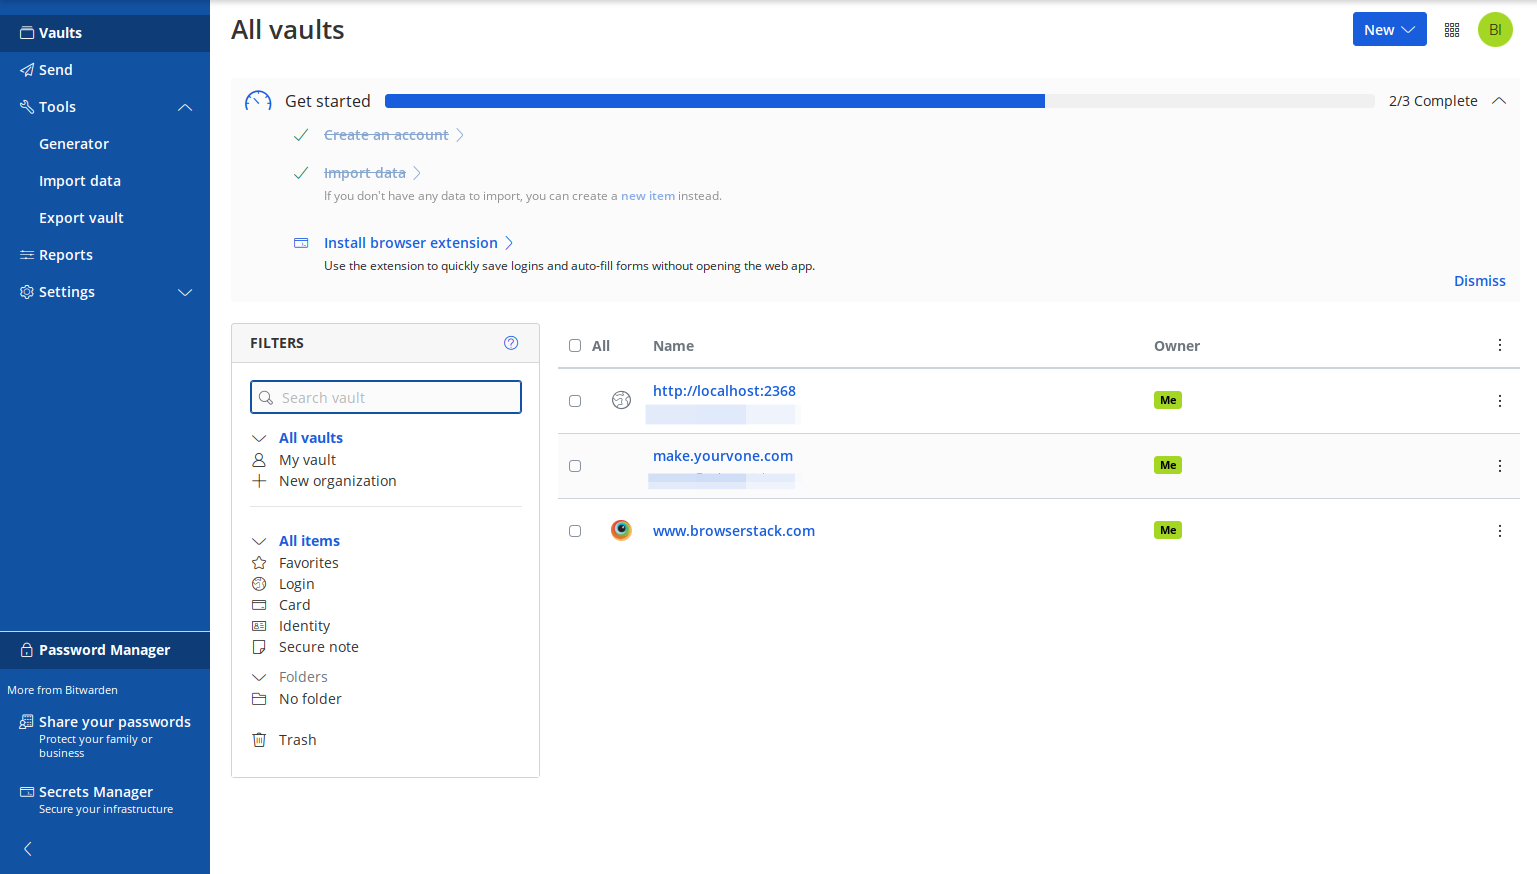Open the www.browserstack.com vault item

click(734, 531)
